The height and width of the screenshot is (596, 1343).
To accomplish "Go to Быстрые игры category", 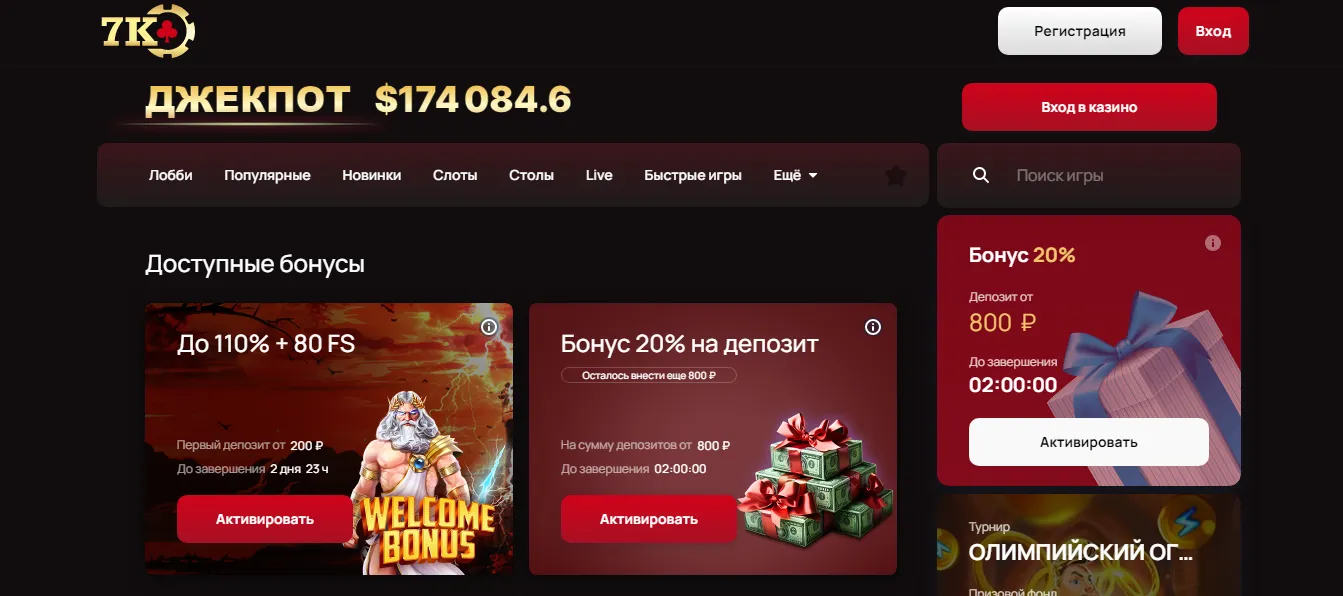I will (x=693, y=175).
